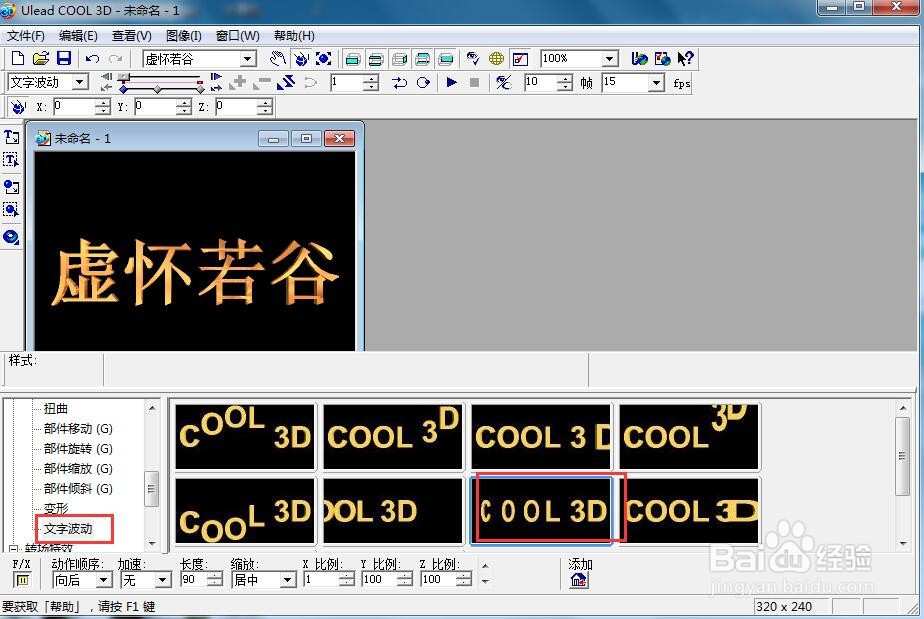924x619 pixels.
Task: Open the 文字波动 property dropdown
Action: pos(81,82)
